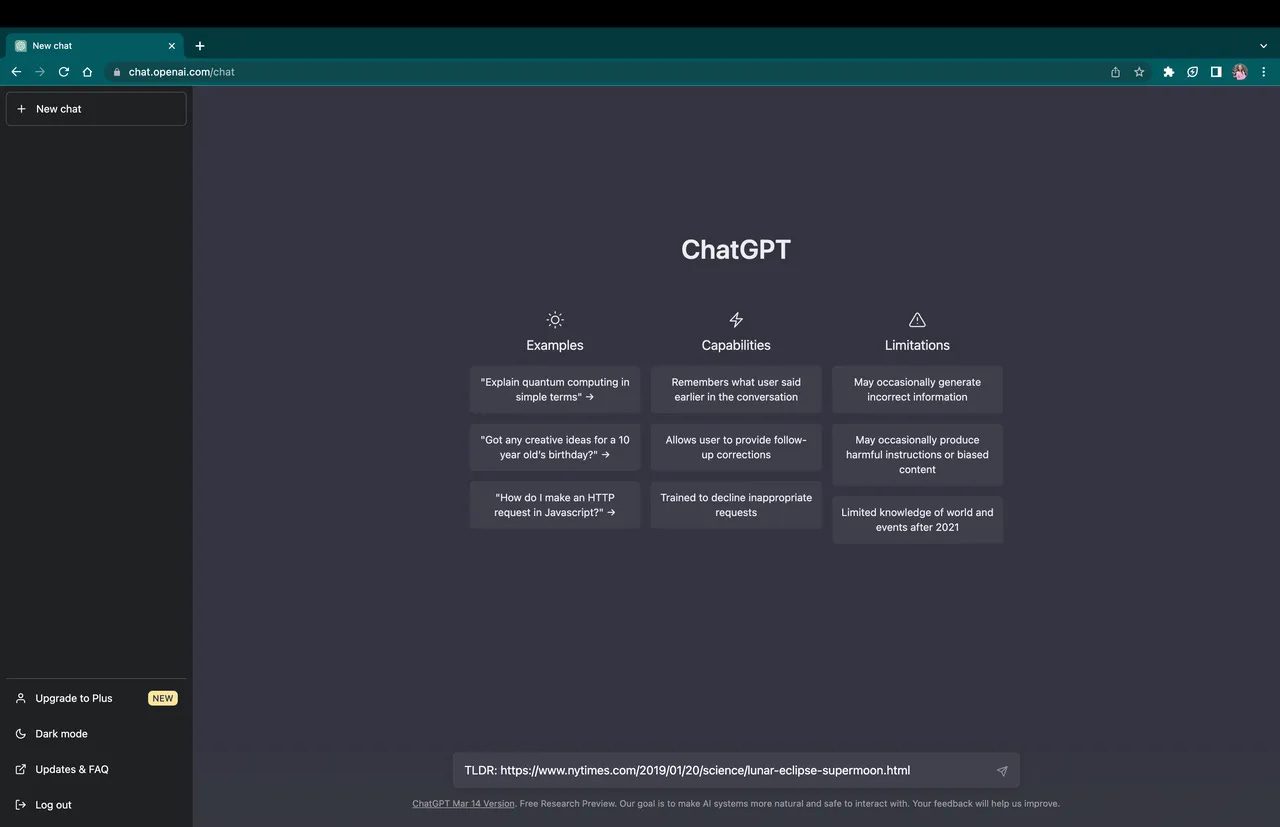Choose the quantum computing example prompt
The width and height of the screenshot is (1280, 827).
click(555, 390)
